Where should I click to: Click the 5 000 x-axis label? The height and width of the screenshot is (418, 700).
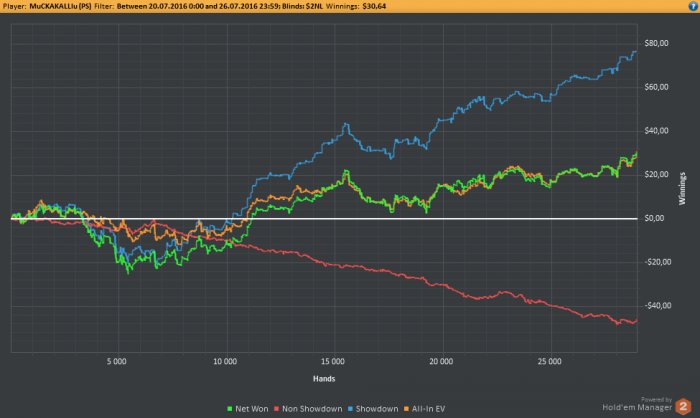pos(117,361)
